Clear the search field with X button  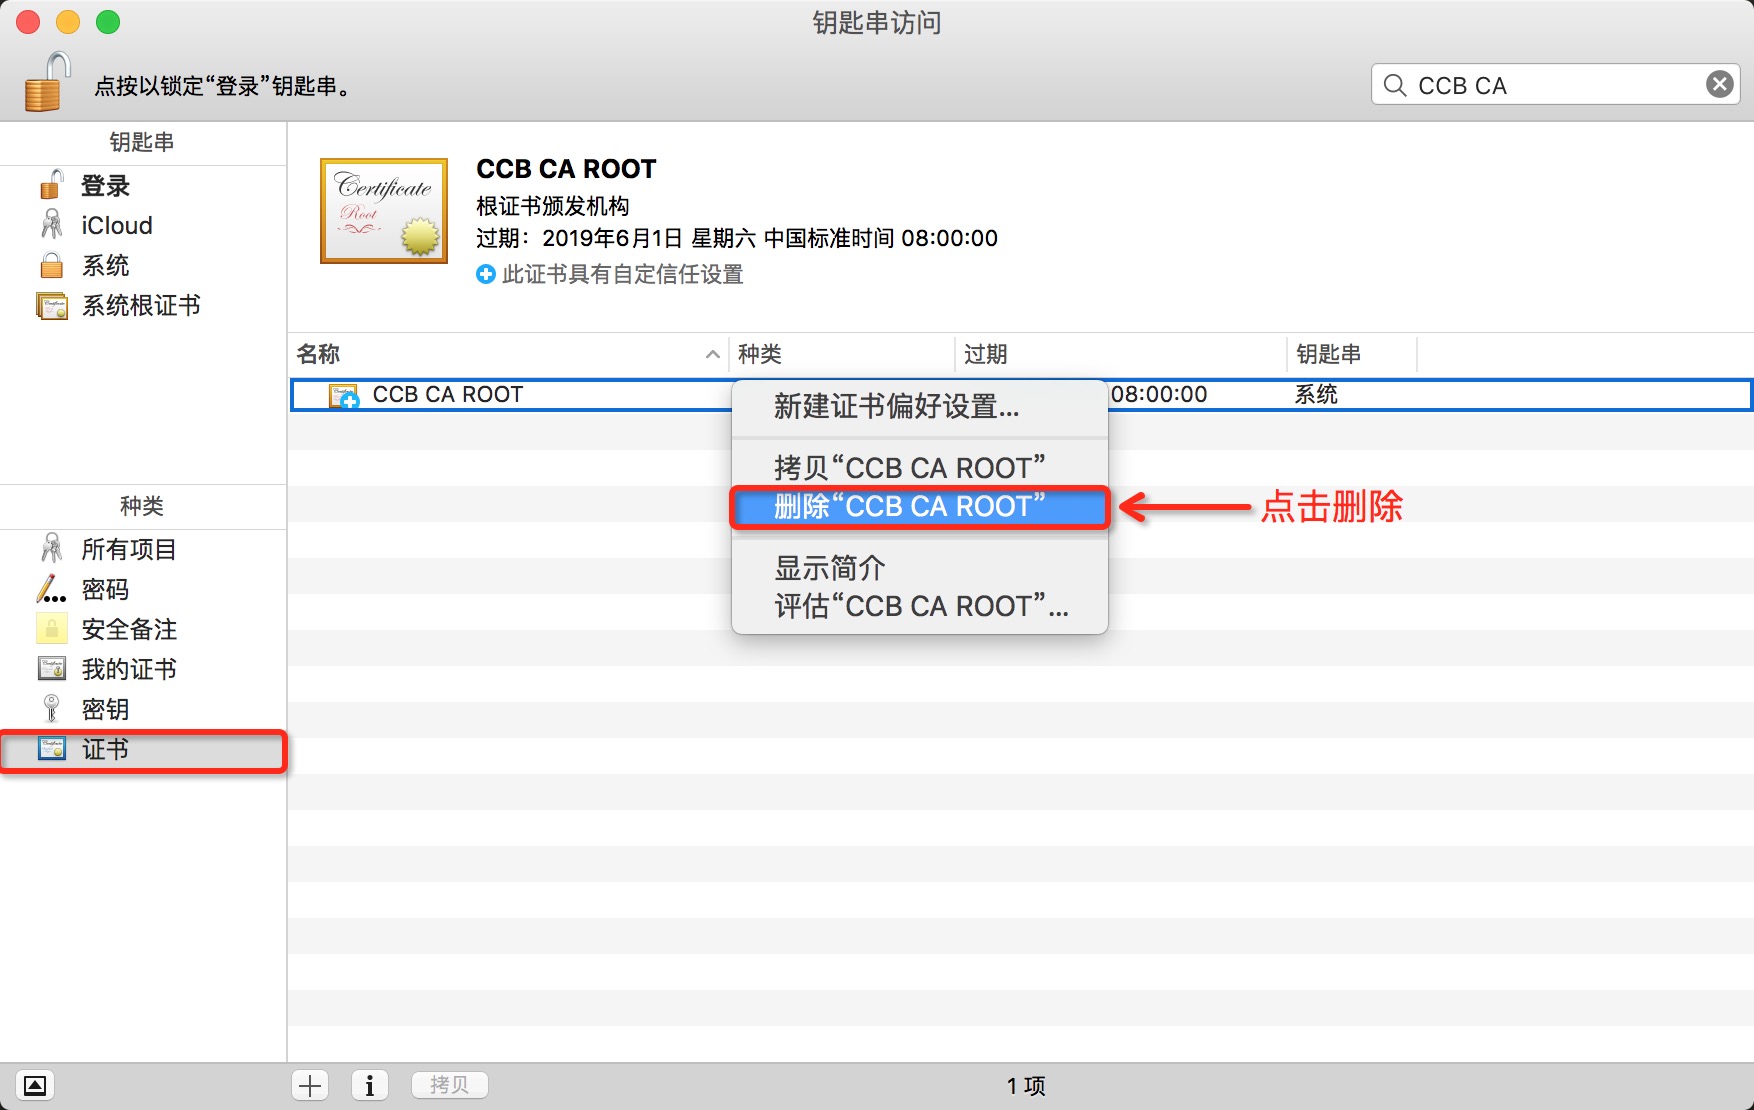click(1720, 85)
